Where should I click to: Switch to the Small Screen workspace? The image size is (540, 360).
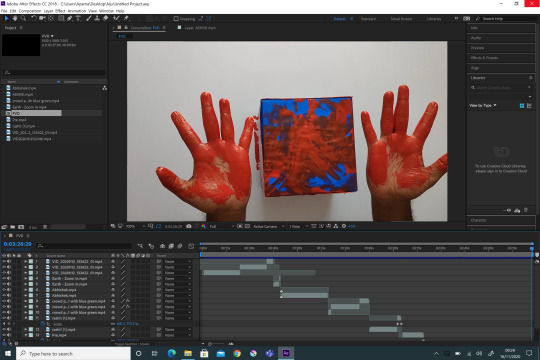tap(401, 19)
